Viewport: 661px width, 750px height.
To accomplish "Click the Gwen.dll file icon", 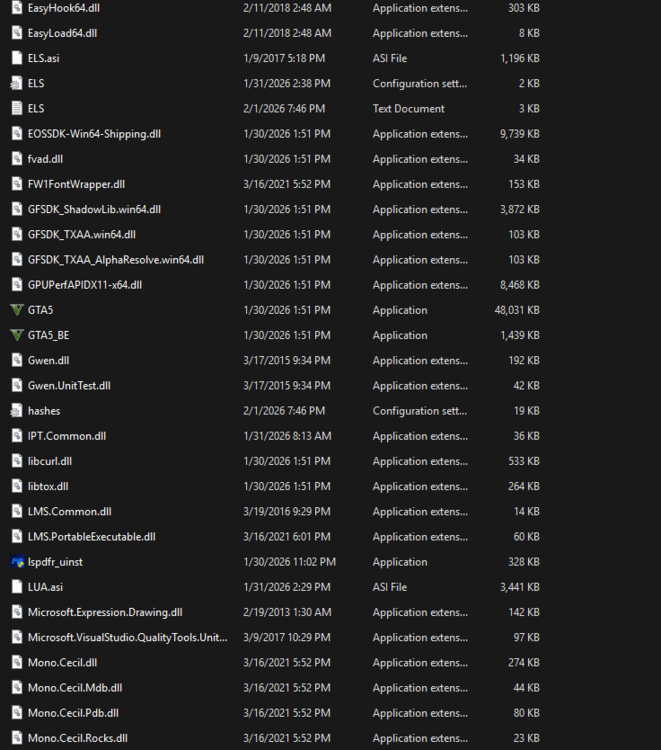I will pyautogui.click(x=17, y=360).
